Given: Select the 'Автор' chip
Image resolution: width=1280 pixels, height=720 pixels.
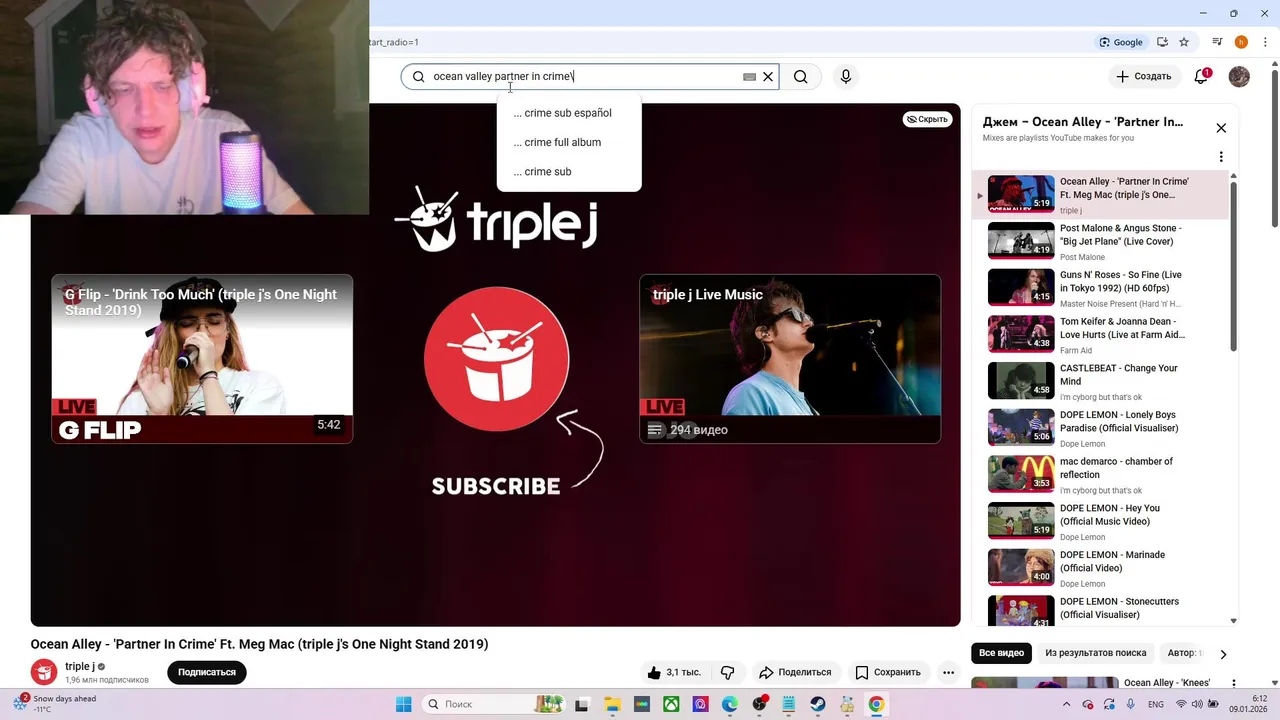Looking at the screenshot, I should (1184, 653).
